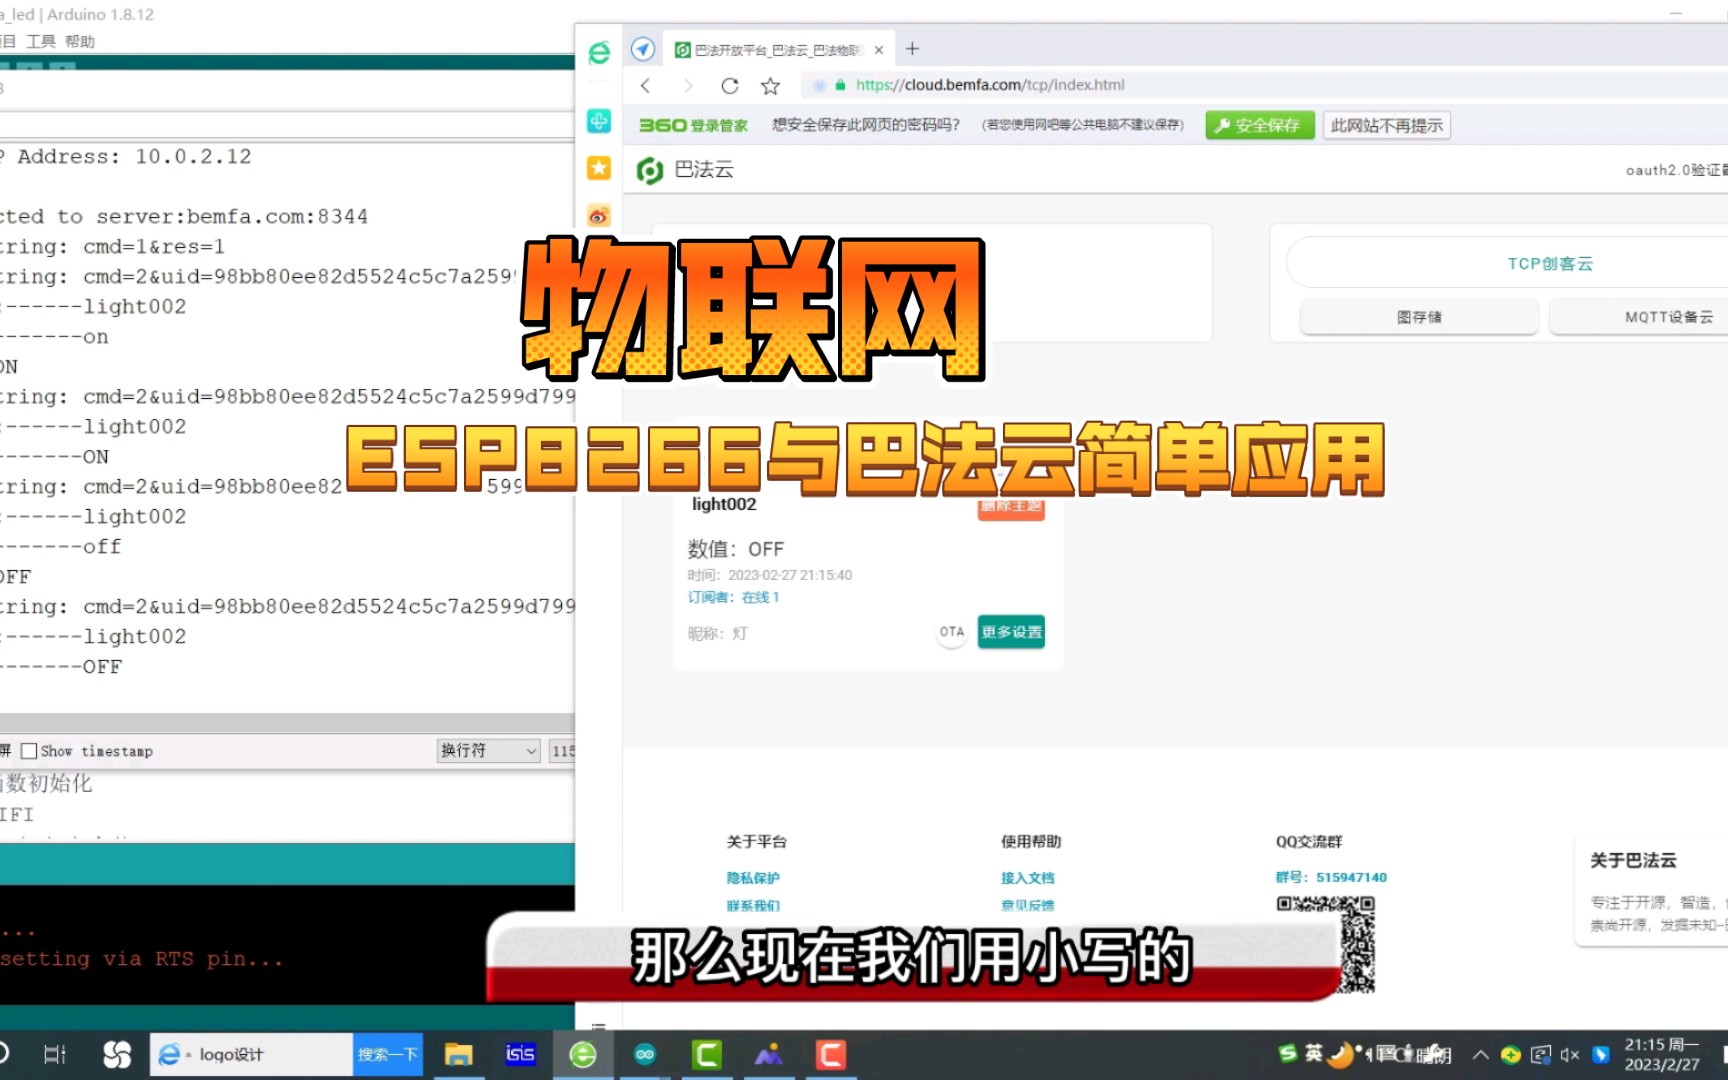Open the 接入文档 help link
This screenshot has height=1080, width=1728.
coord(1028,878)
